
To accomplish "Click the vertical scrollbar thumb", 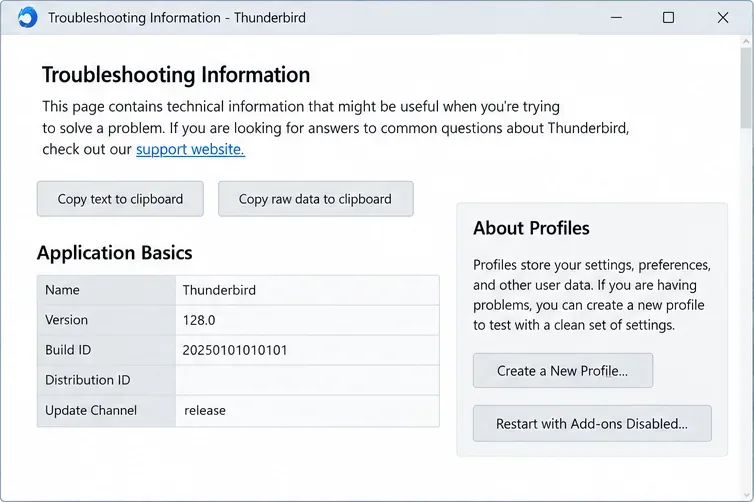I will [x=746, y=87].
